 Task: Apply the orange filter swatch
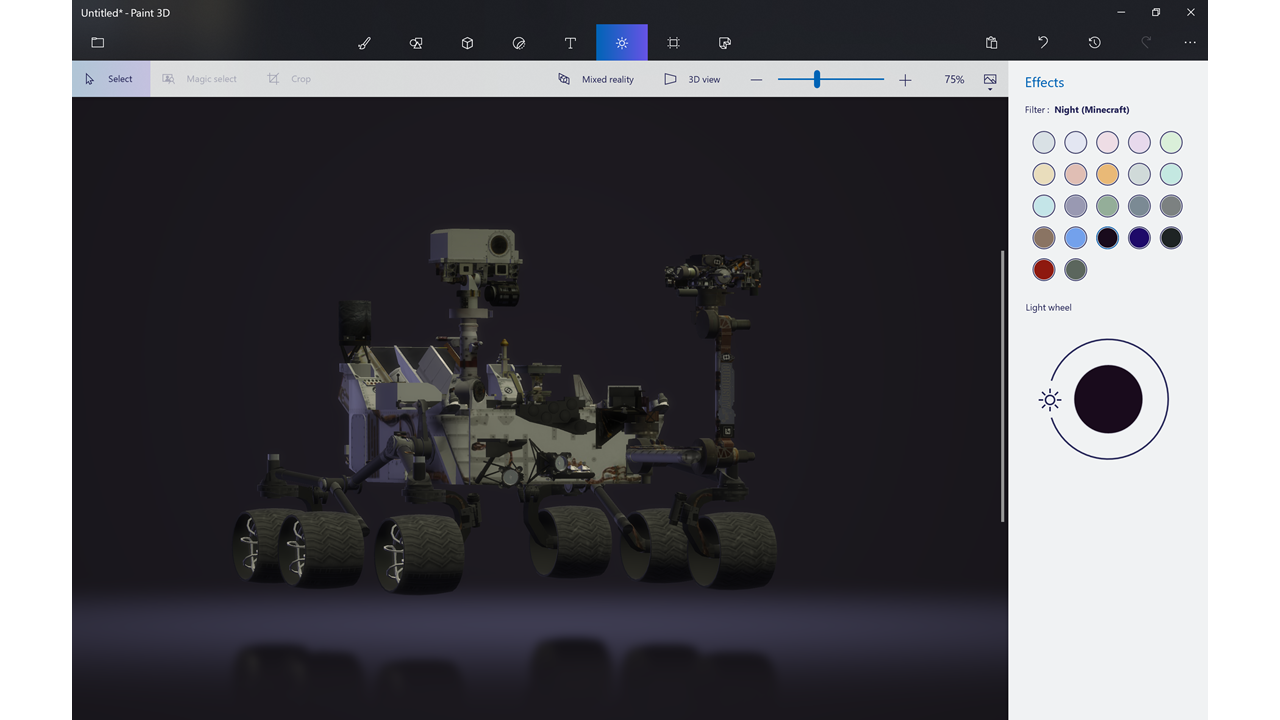tap(1107, 174)
